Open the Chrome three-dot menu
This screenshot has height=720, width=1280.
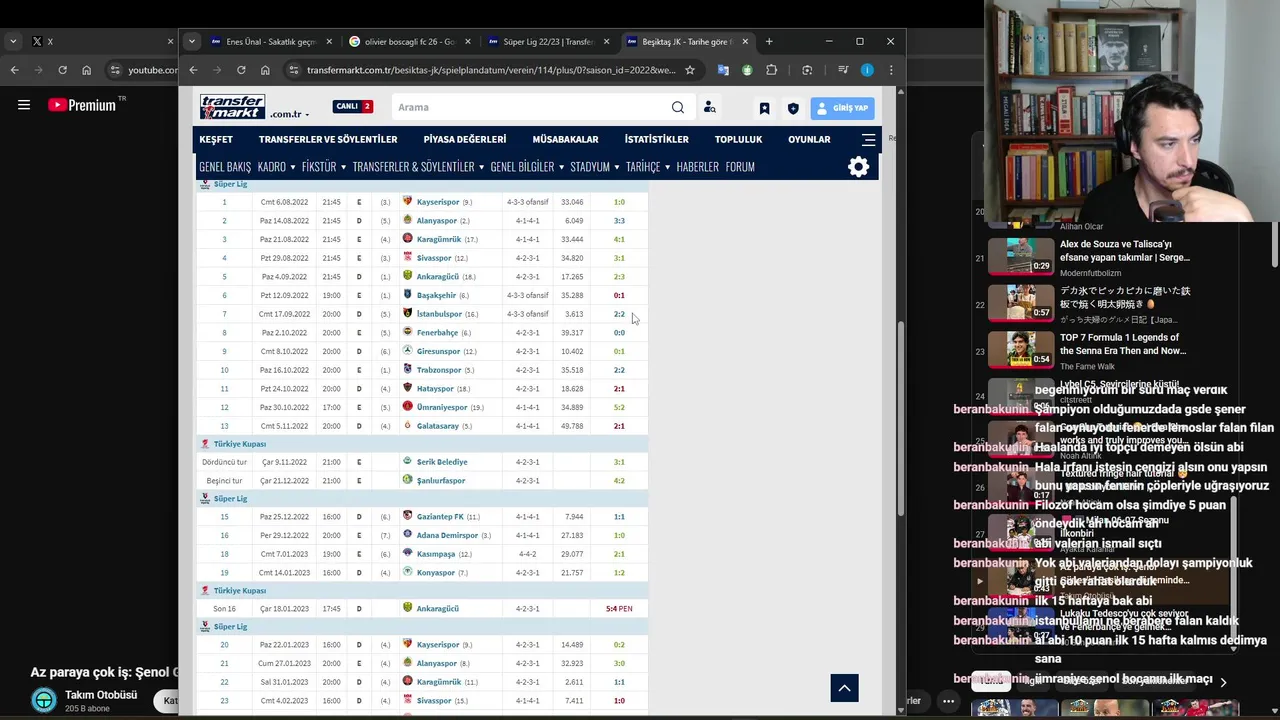(891, 70)
